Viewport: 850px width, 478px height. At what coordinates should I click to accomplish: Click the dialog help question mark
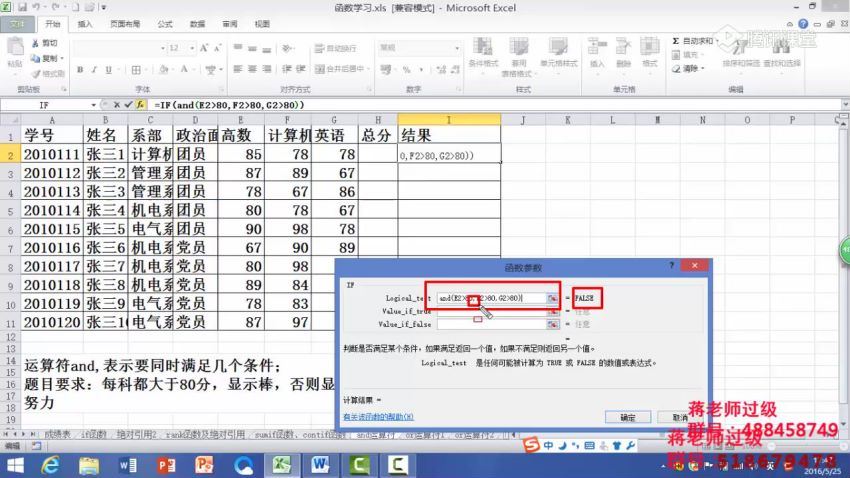point(671,265)
